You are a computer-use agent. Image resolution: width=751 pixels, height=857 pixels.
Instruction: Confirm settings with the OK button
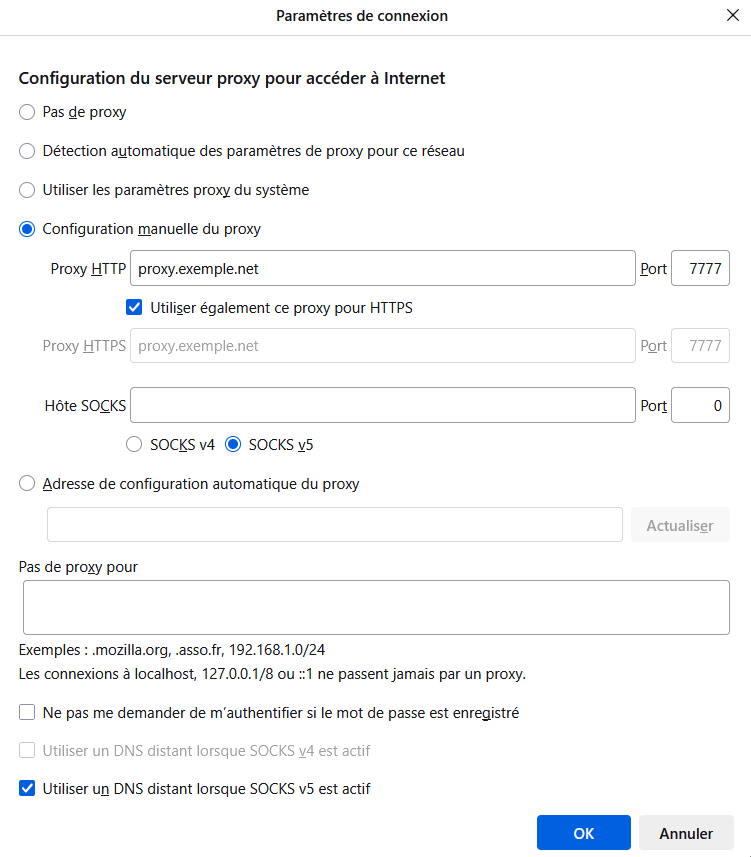[x=584, y=832]
